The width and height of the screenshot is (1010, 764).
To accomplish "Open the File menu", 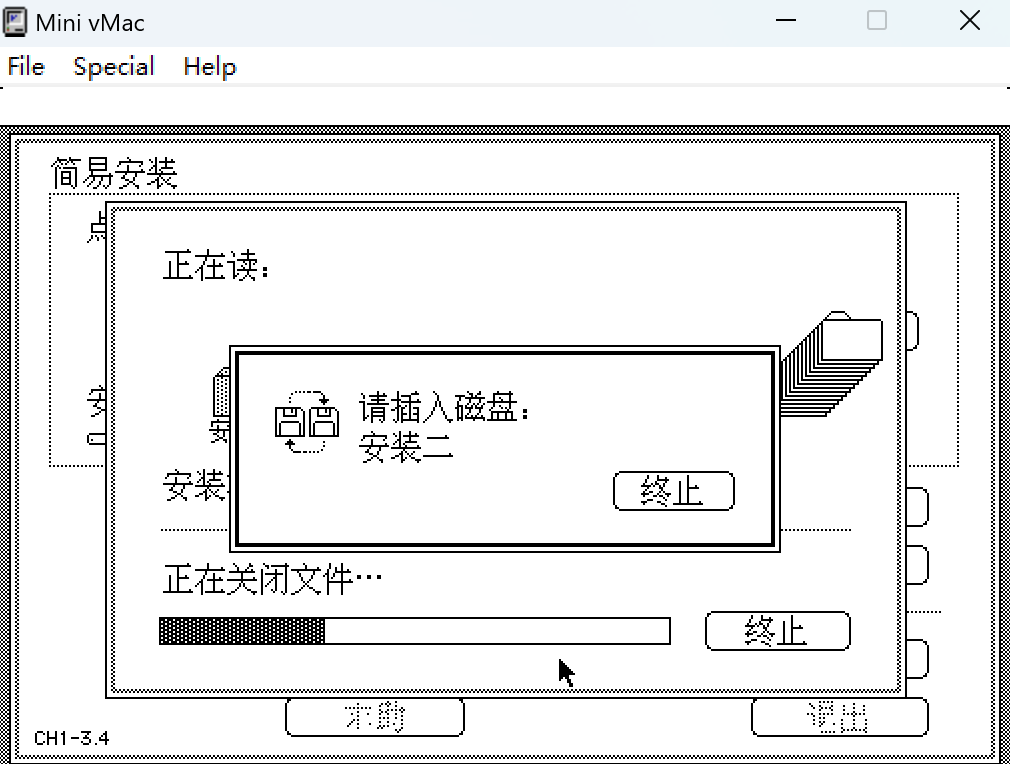I will [26, 67].
